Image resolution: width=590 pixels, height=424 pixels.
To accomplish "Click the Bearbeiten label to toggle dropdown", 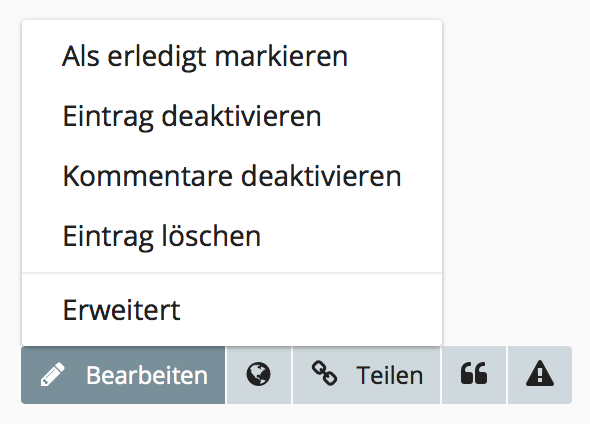I will click(147, 375).
